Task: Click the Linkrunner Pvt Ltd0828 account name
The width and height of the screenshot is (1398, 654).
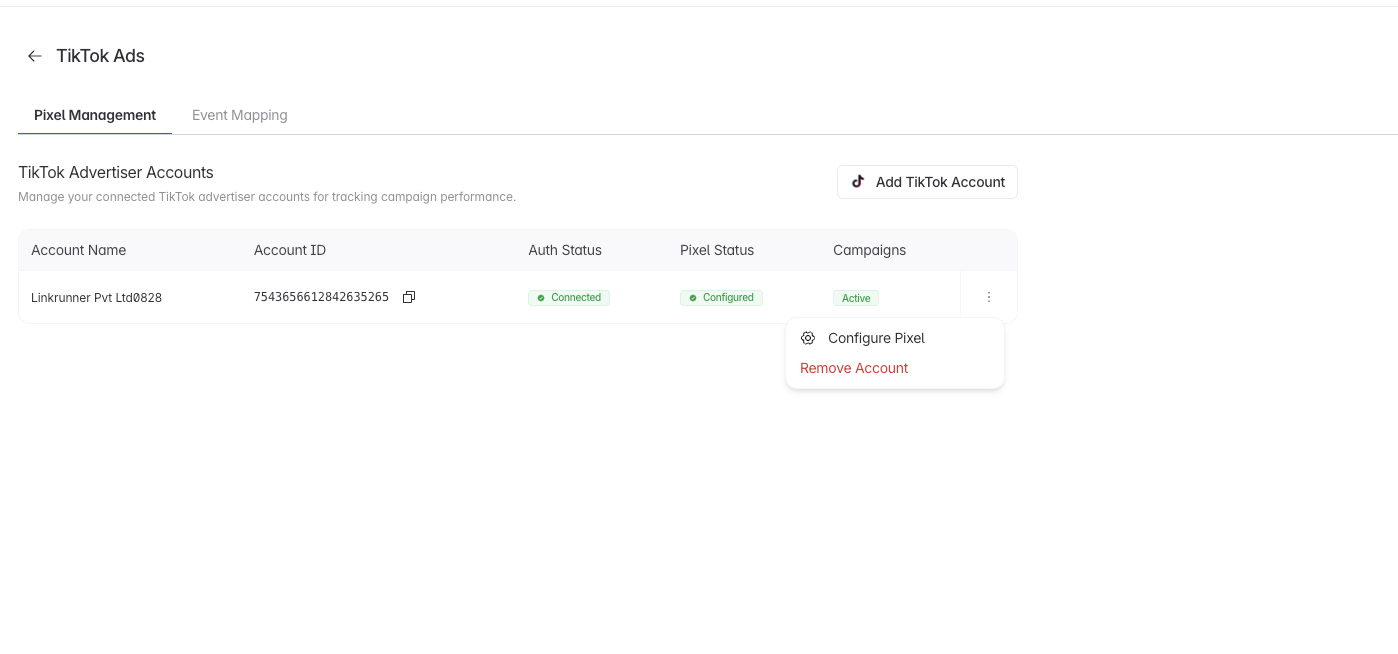Action: (96, 297)
